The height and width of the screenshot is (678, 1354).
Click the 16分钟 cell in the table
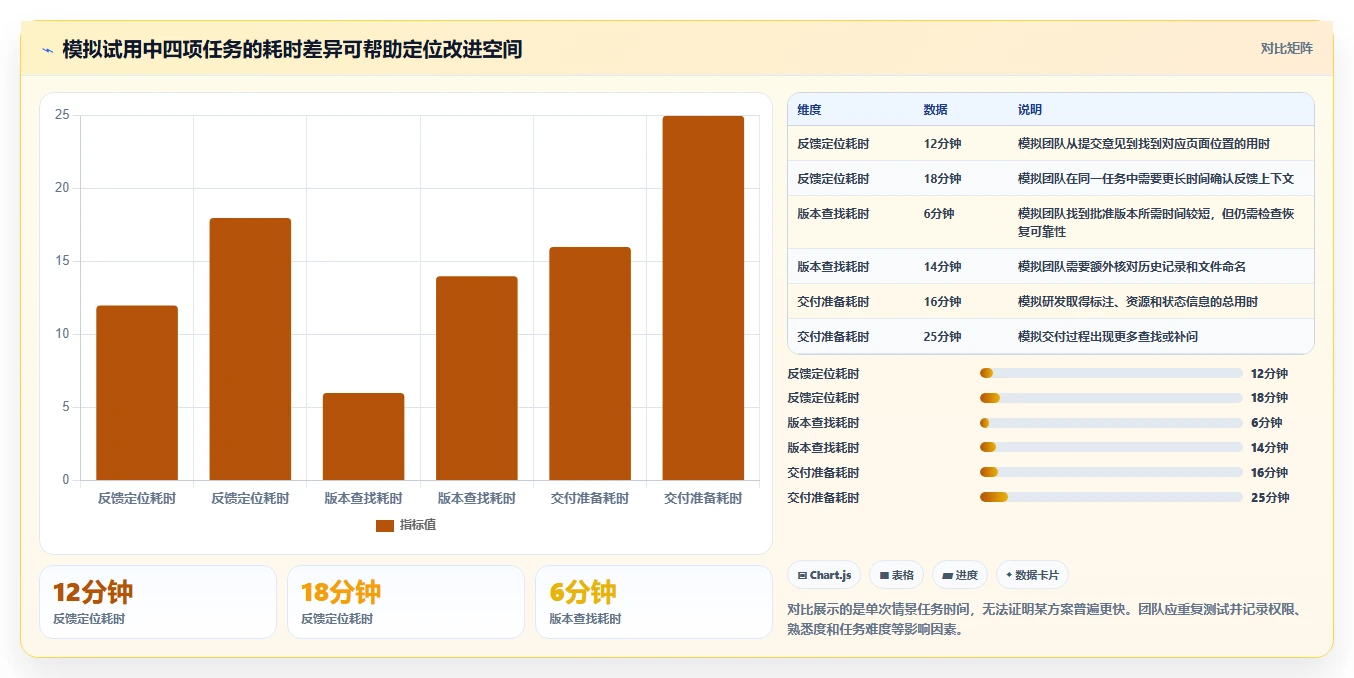coord(942,302)
